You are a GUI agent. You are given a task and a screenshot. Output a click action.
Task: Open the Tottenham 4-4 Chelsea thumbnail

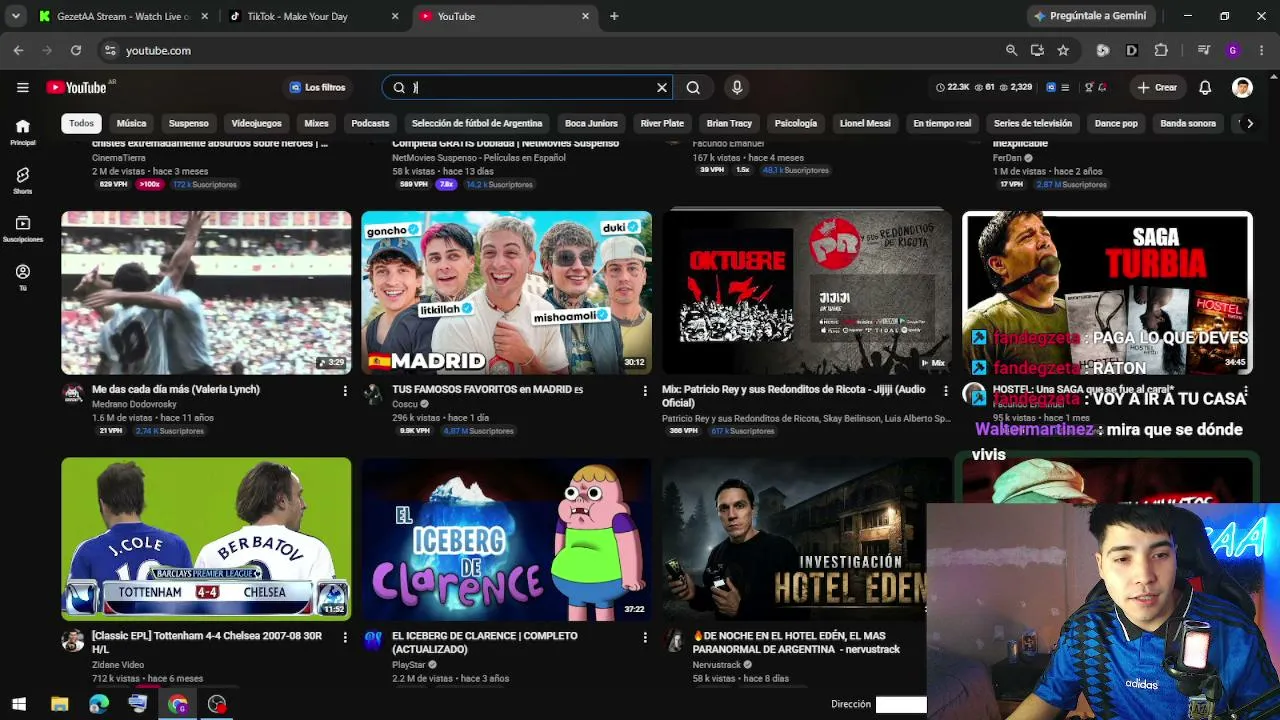206,539
